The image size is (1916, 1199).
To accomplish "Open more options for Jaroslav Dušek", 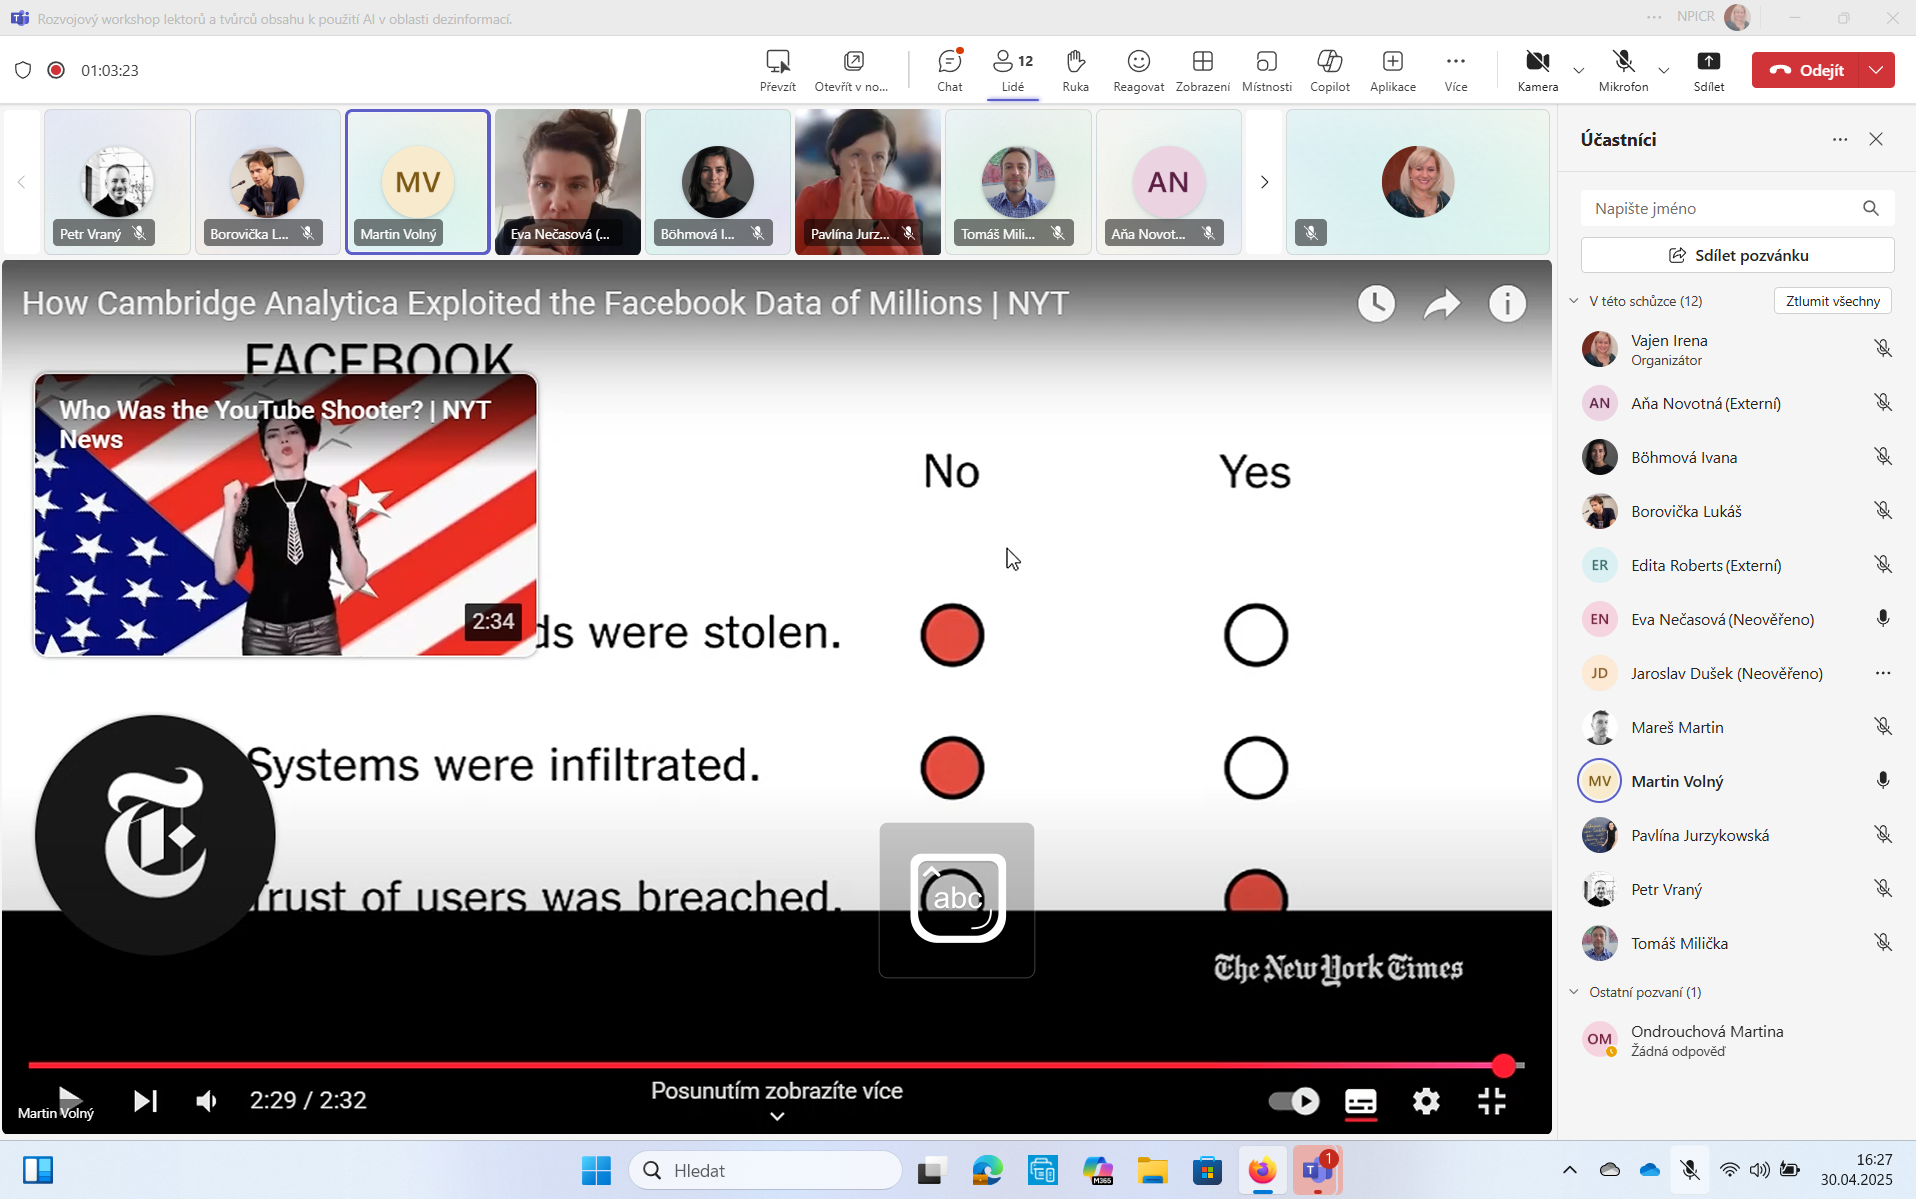I will point(1882,673).
